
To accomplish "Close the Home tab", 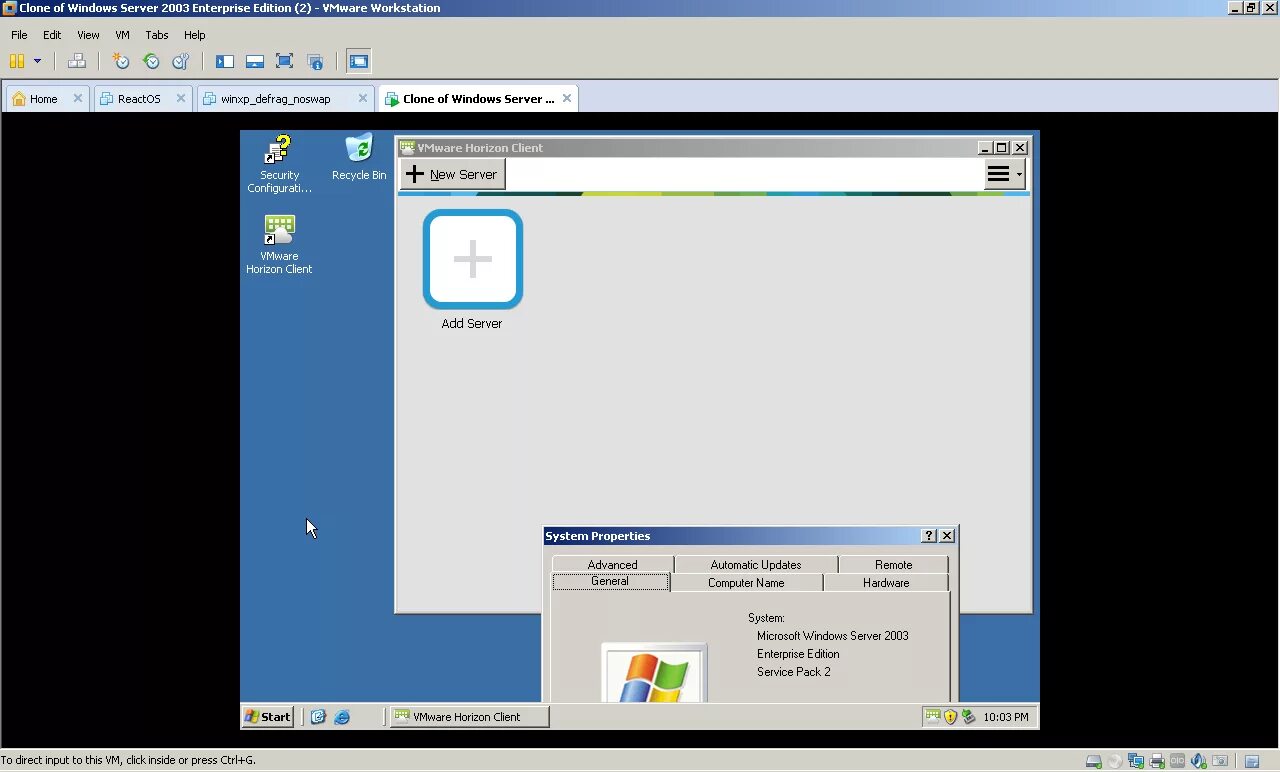I will tap(78, 98).
